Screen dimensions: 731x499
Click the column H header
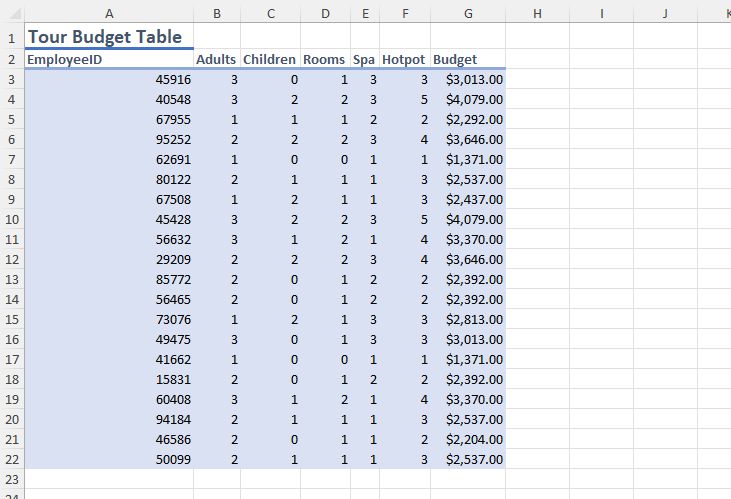tap(537, 13)
